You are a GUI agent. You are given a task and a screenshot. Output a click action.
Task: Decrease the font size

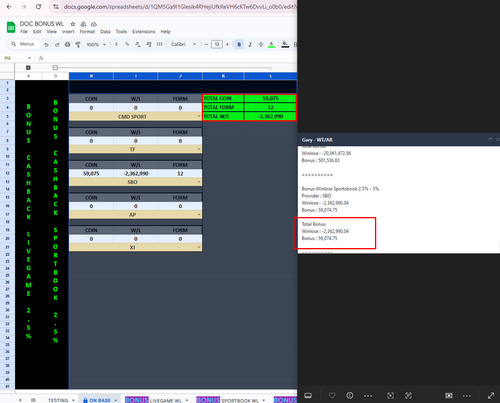pos(206,44)
